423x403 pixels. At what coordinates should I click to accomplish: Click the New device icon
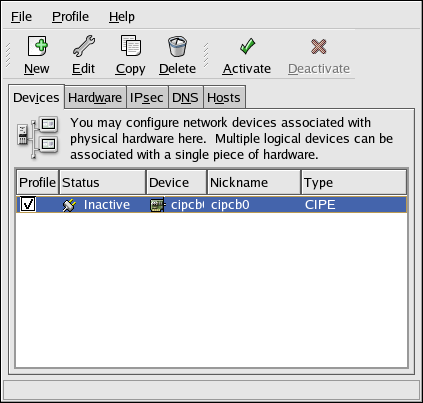point(37,46)
